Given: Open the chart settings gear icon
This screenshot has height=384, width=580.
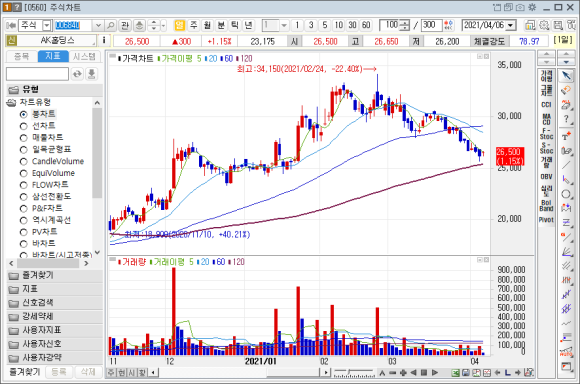Looking at the screenshot, I should pyautogui.click(x=544, y=25).
